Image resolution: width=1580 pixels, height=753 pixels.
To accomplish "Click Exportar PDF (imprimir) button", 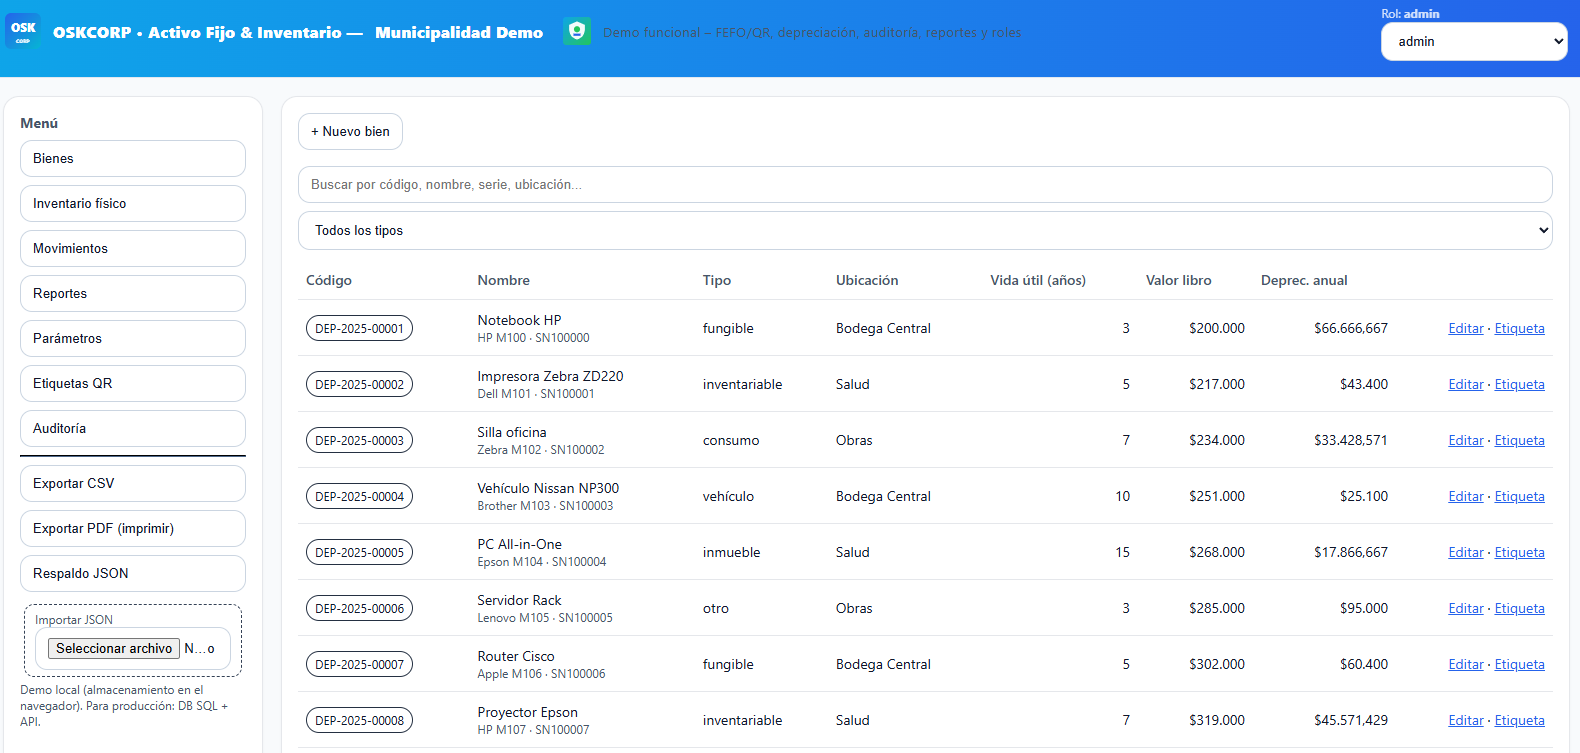I will point(132,529).
